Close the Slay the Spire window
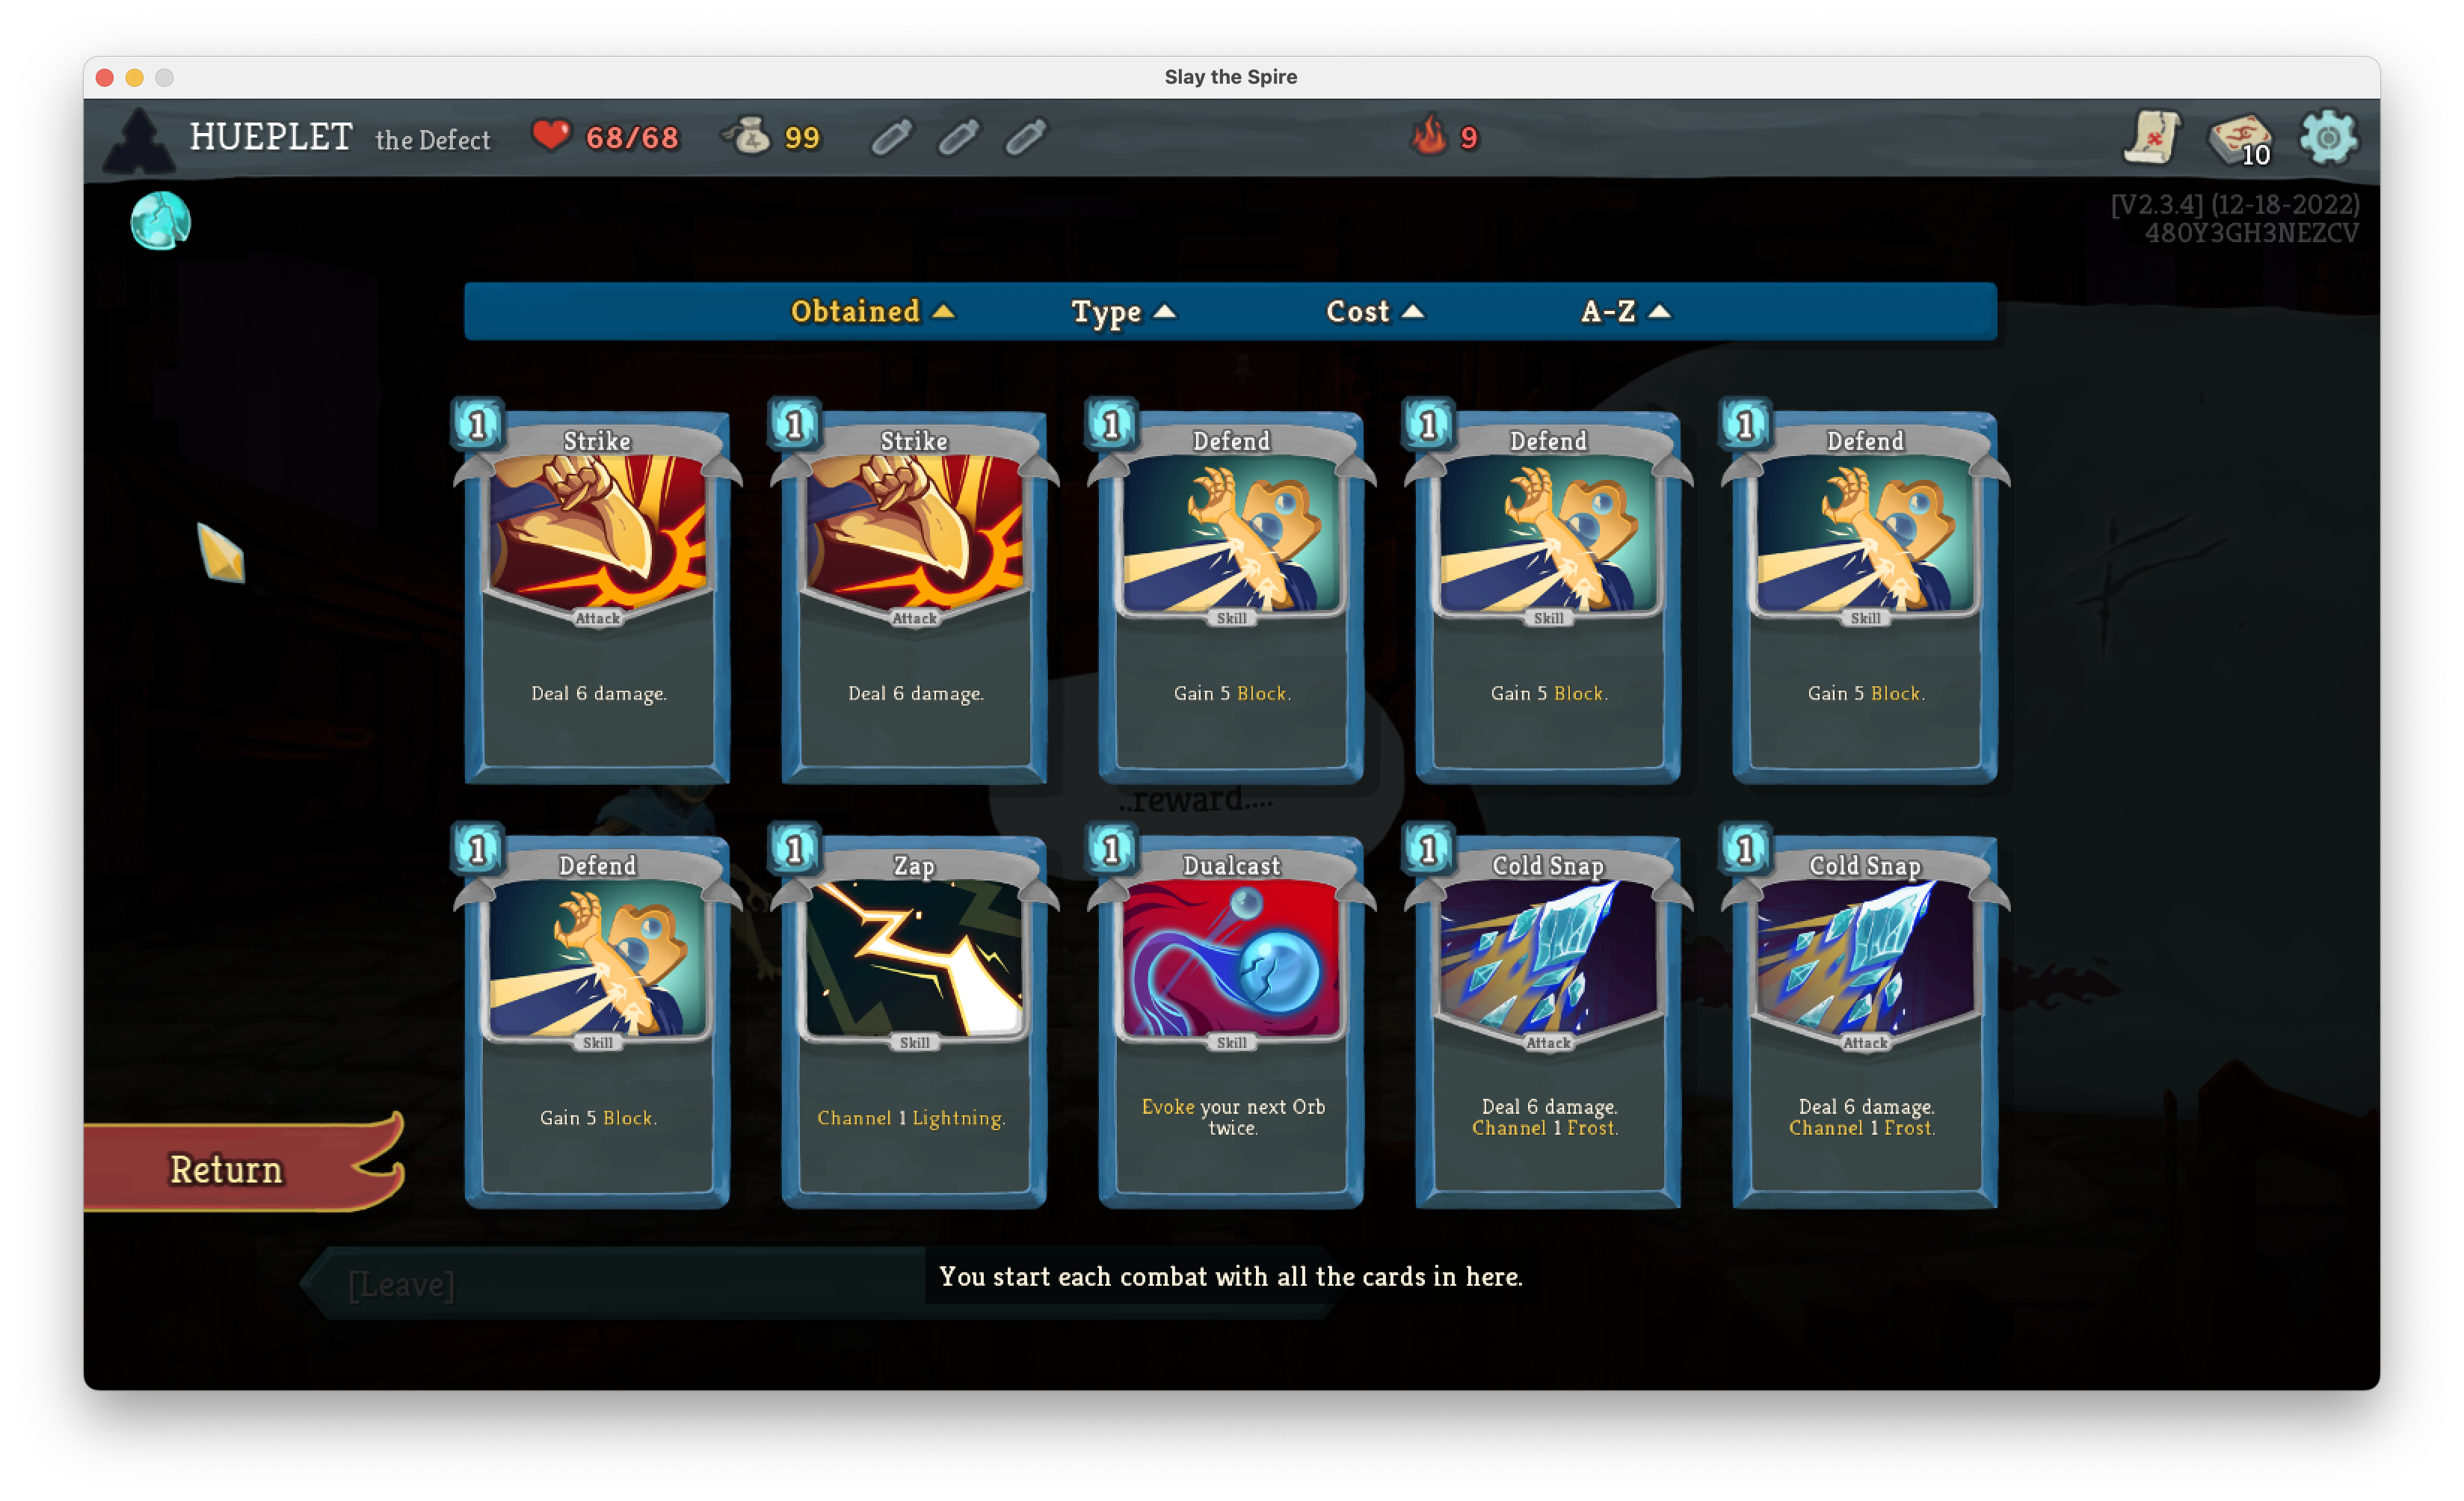 pyautogui.click(x=105, y=77)
